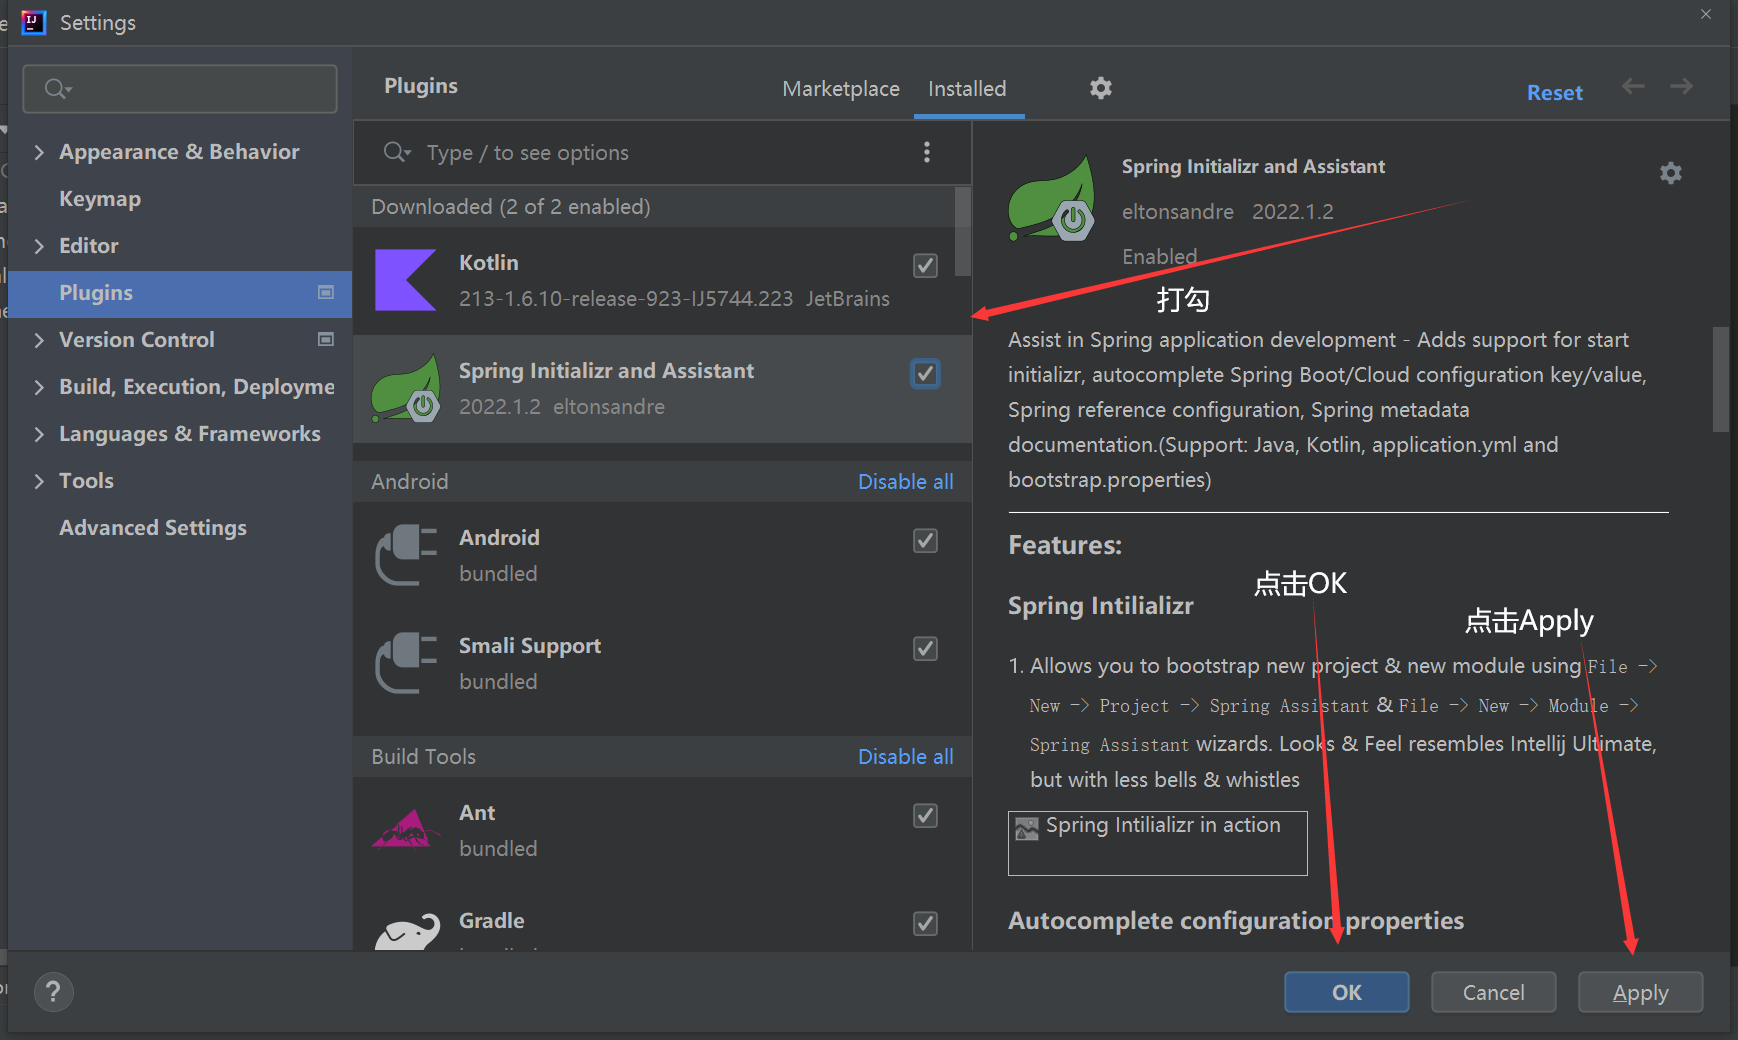Open the plugins gear settings menu
Image resolution: width=1738 pixels, height=1040 pixels.
click(1101, 88)
